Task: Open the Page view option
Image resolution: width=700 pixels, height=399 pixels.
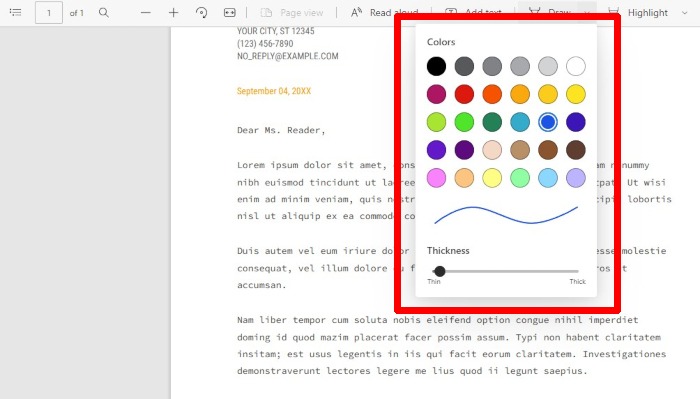Action: [292, 13]
